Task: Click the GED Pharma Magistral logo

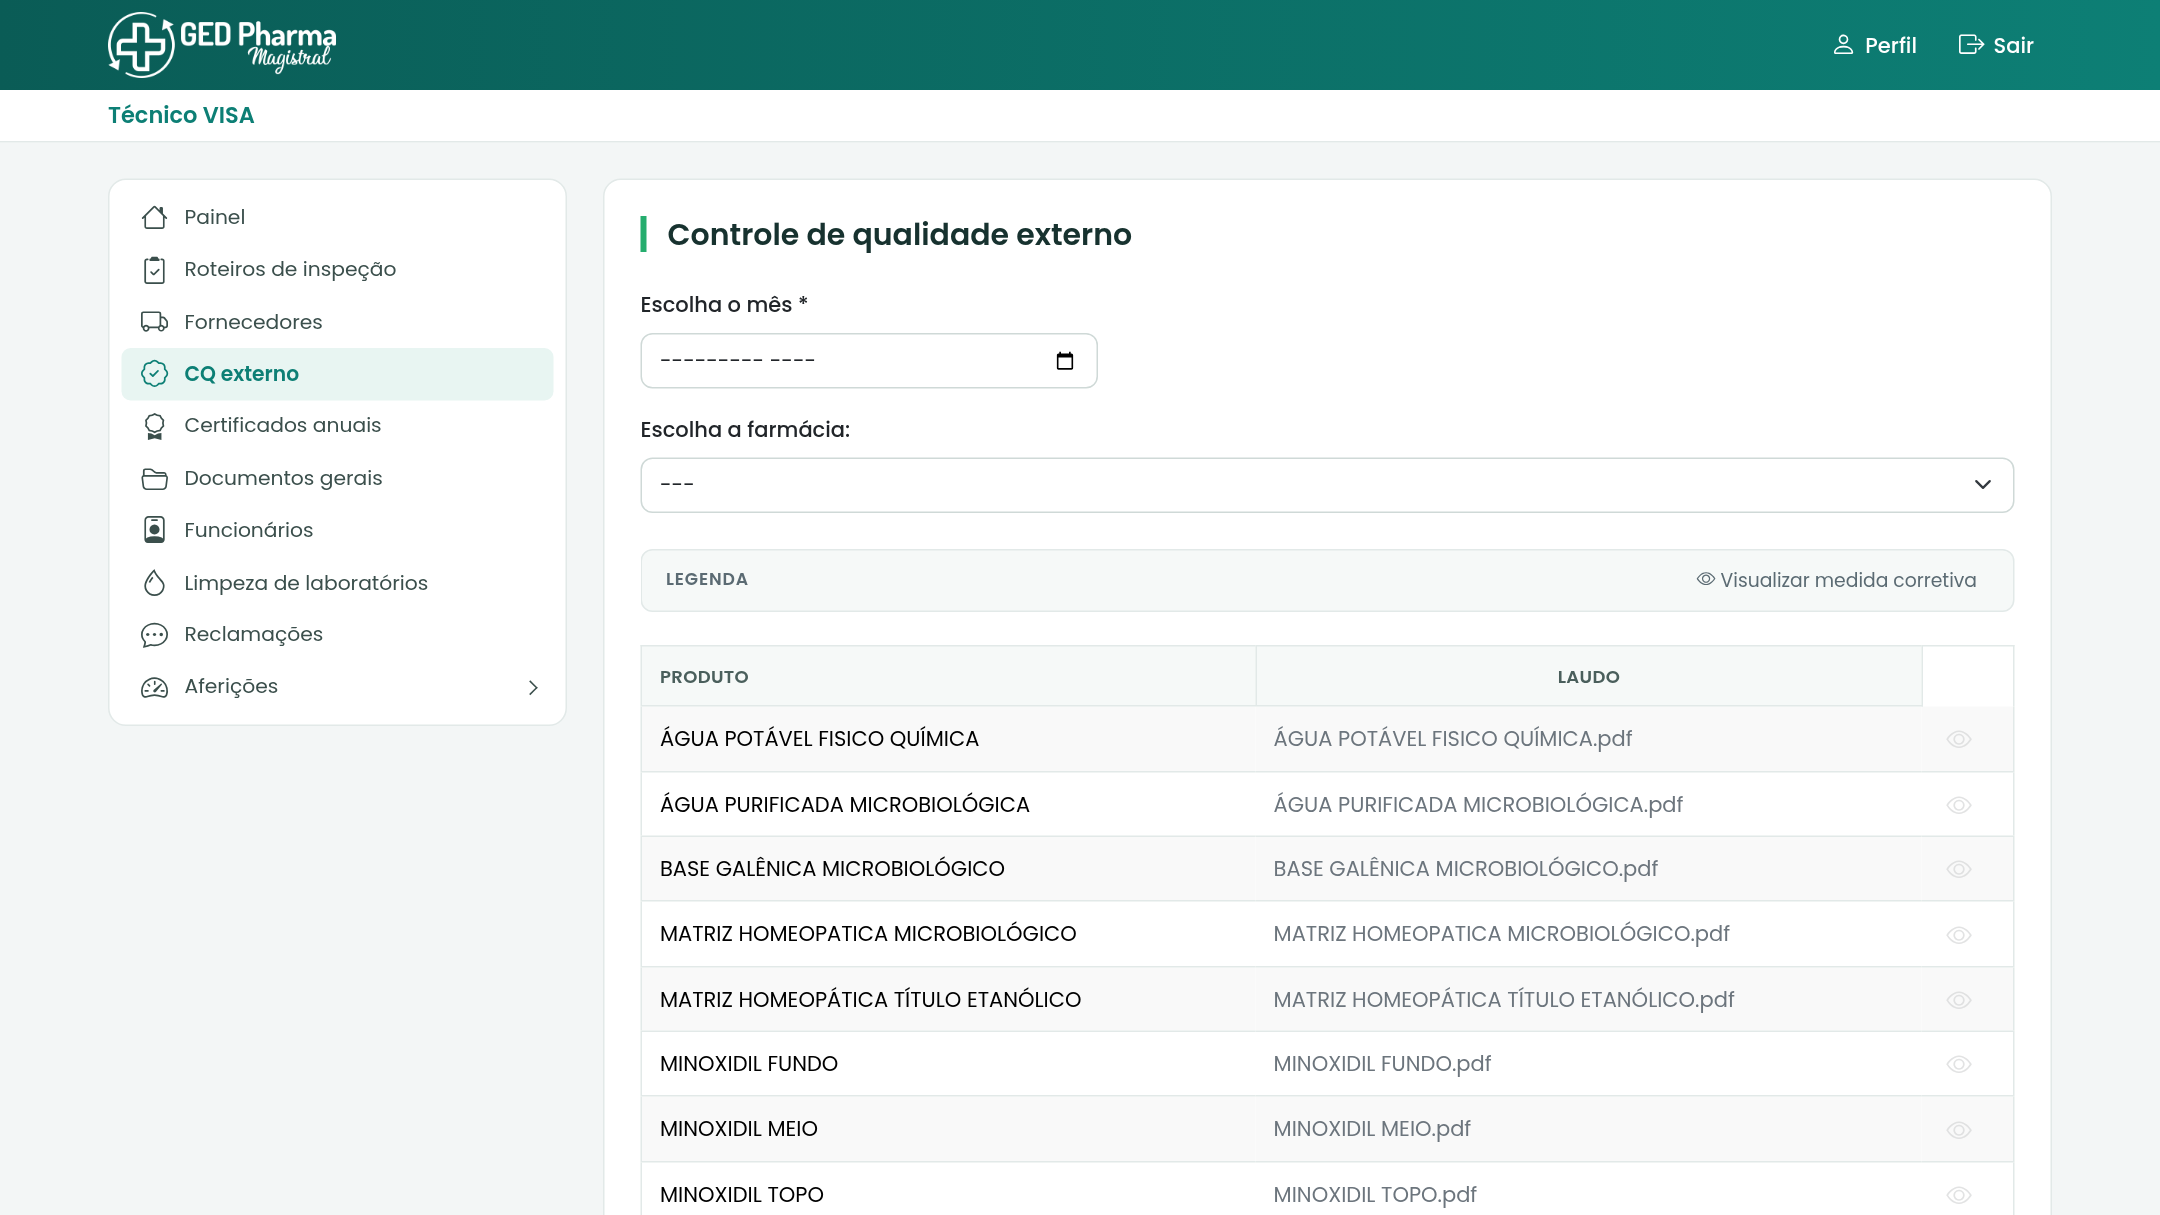Action: coord(222,45)
